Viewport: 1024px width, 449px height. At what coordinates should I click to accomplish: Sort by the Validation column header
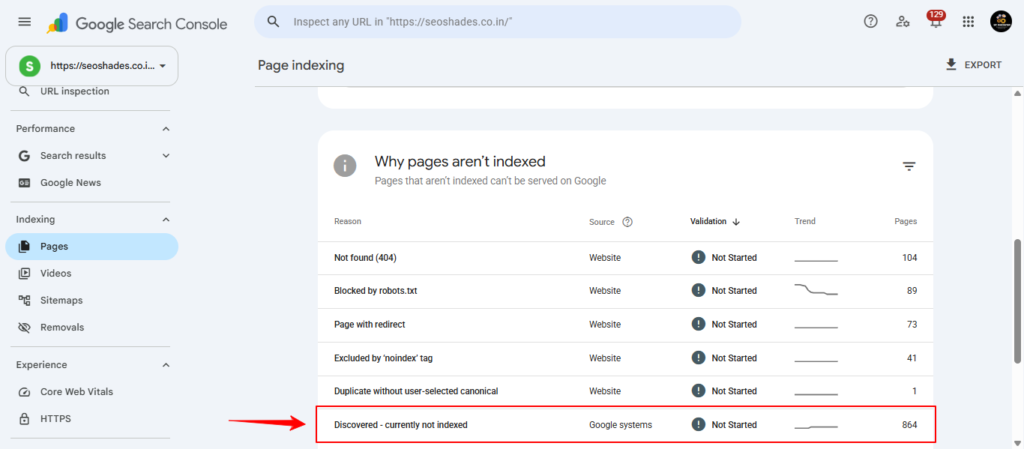click(x=708, y=221)
